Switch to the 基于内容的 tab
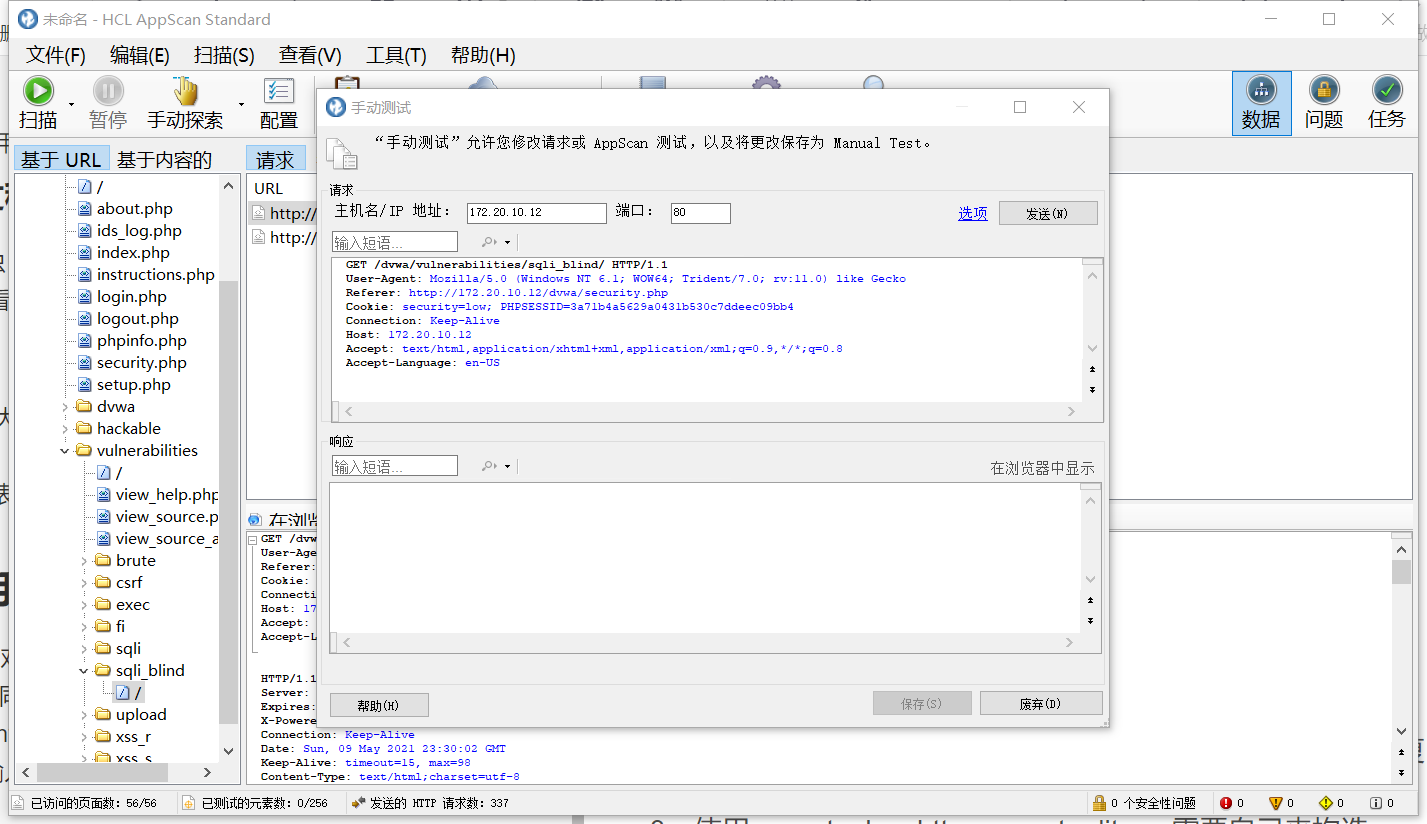Image resolution: width=1427 pixels, height=824 pixels. tap(164, 159)
